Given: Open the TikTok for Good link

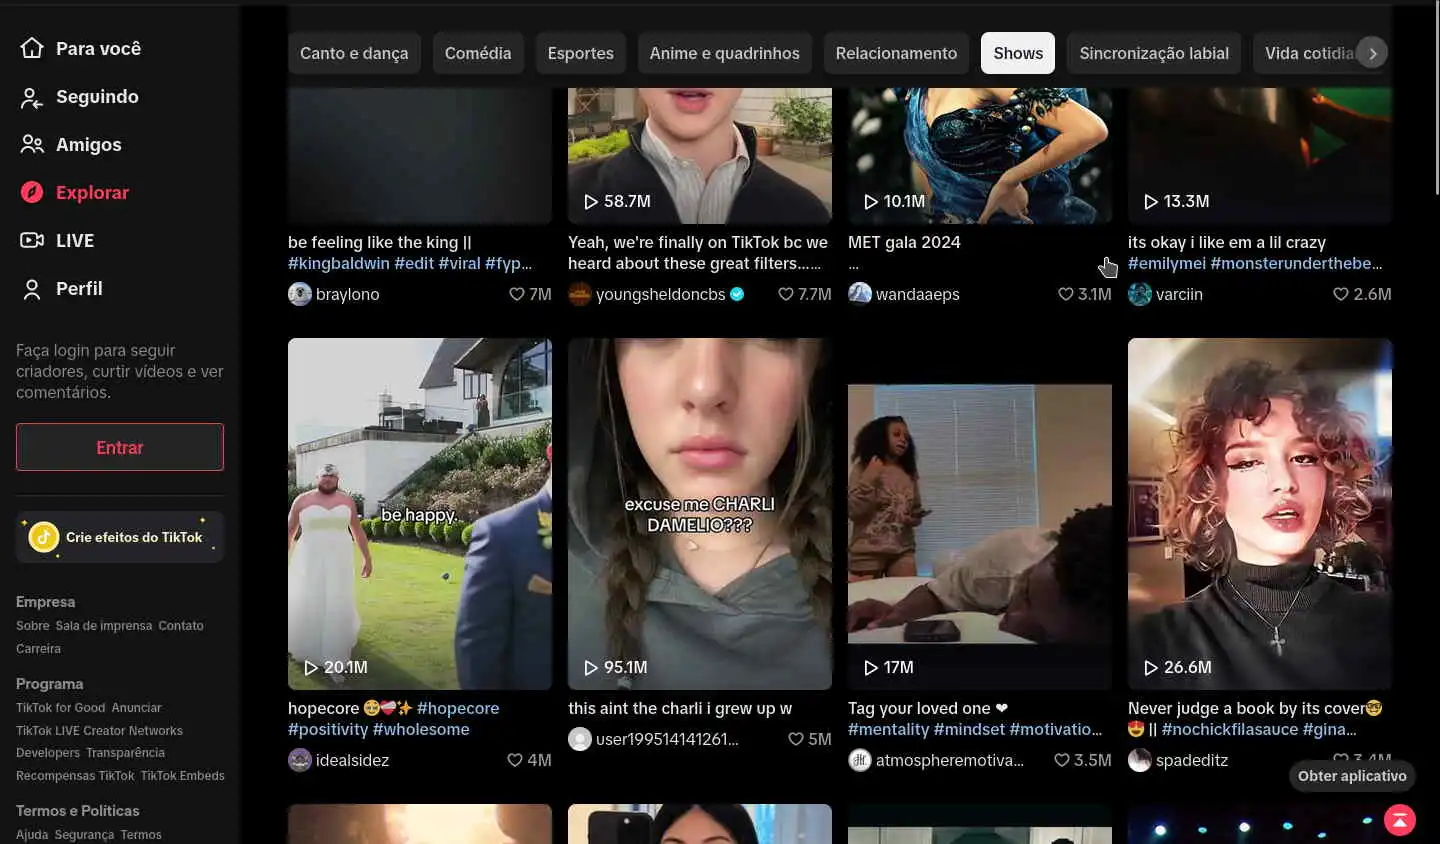Looking at the screenshot, I should pos(60,708).
